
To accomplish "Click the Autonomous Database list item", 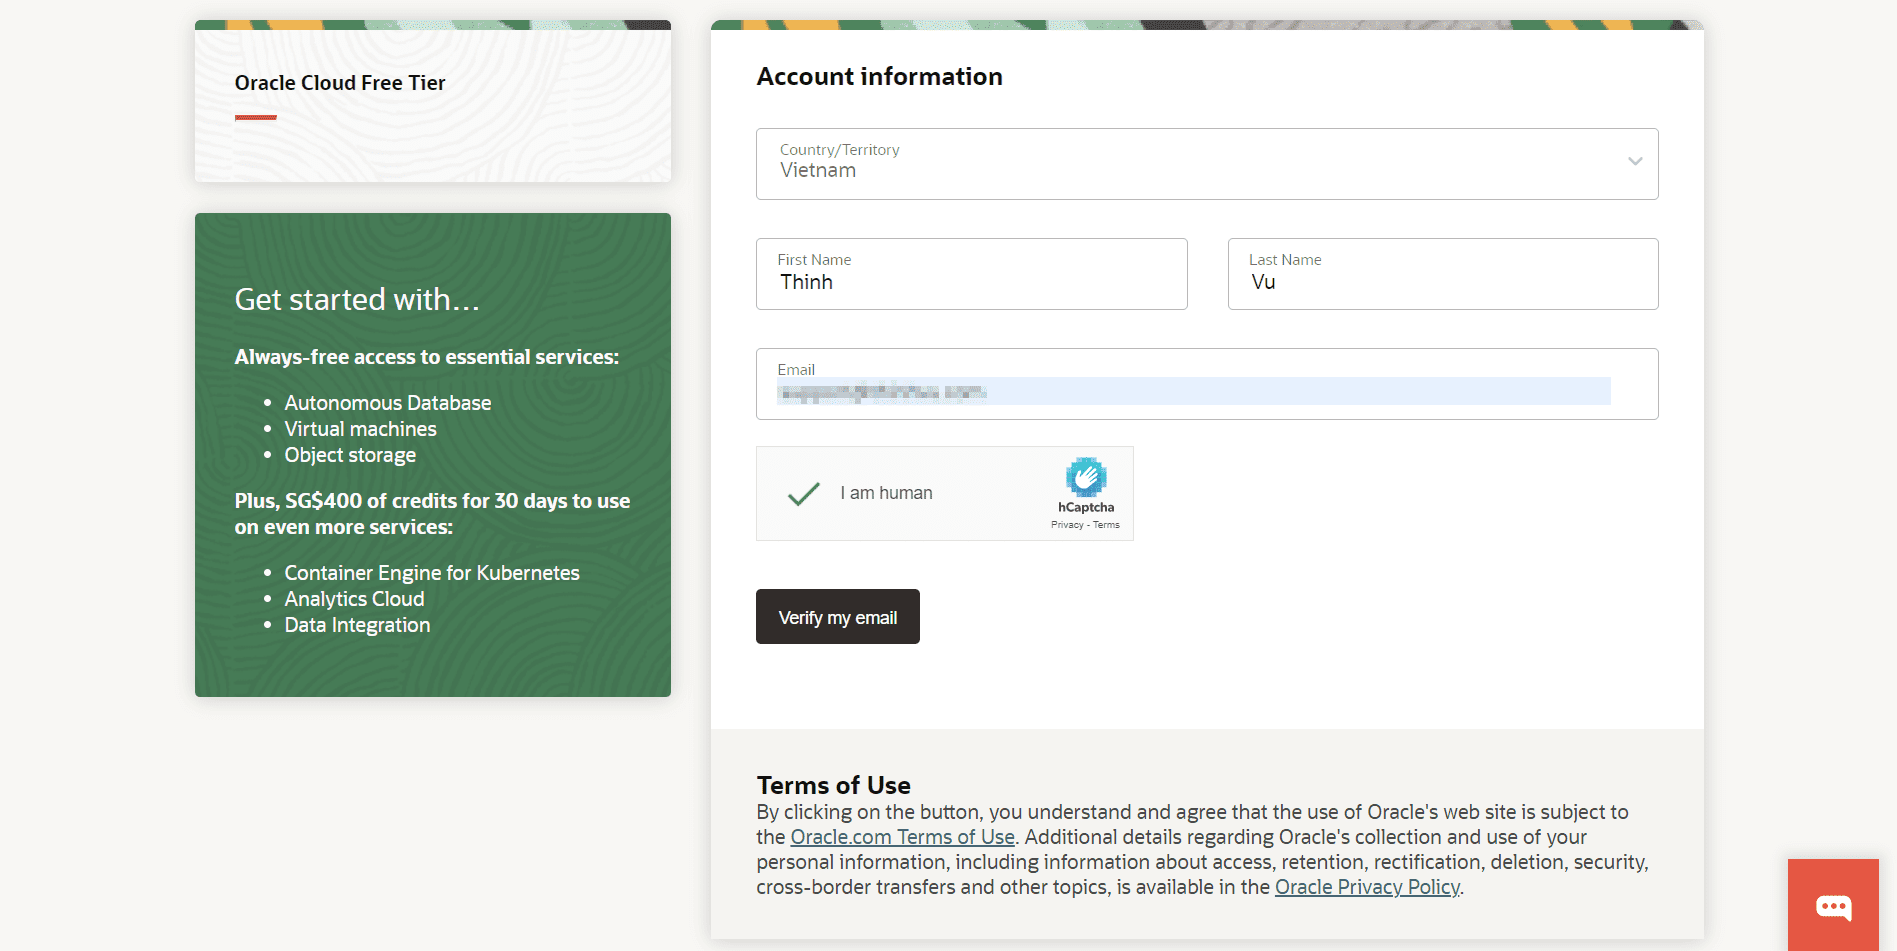I will pos(388,403).
